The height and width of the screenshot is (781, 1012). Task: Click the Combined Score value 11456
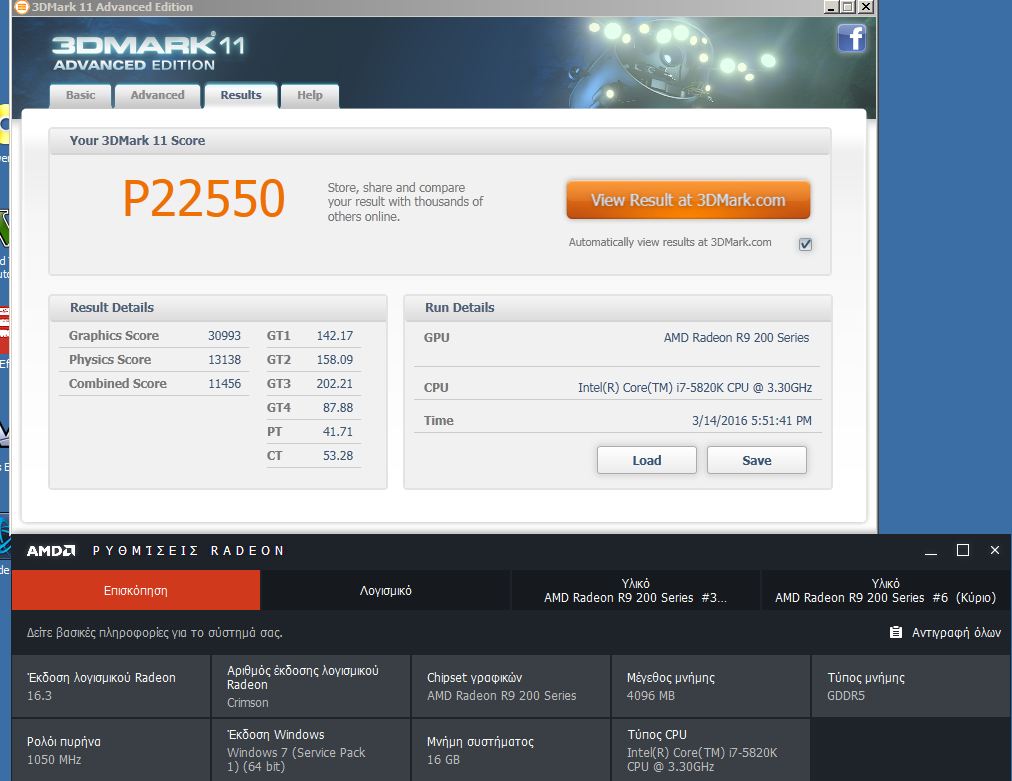(224, 383)
